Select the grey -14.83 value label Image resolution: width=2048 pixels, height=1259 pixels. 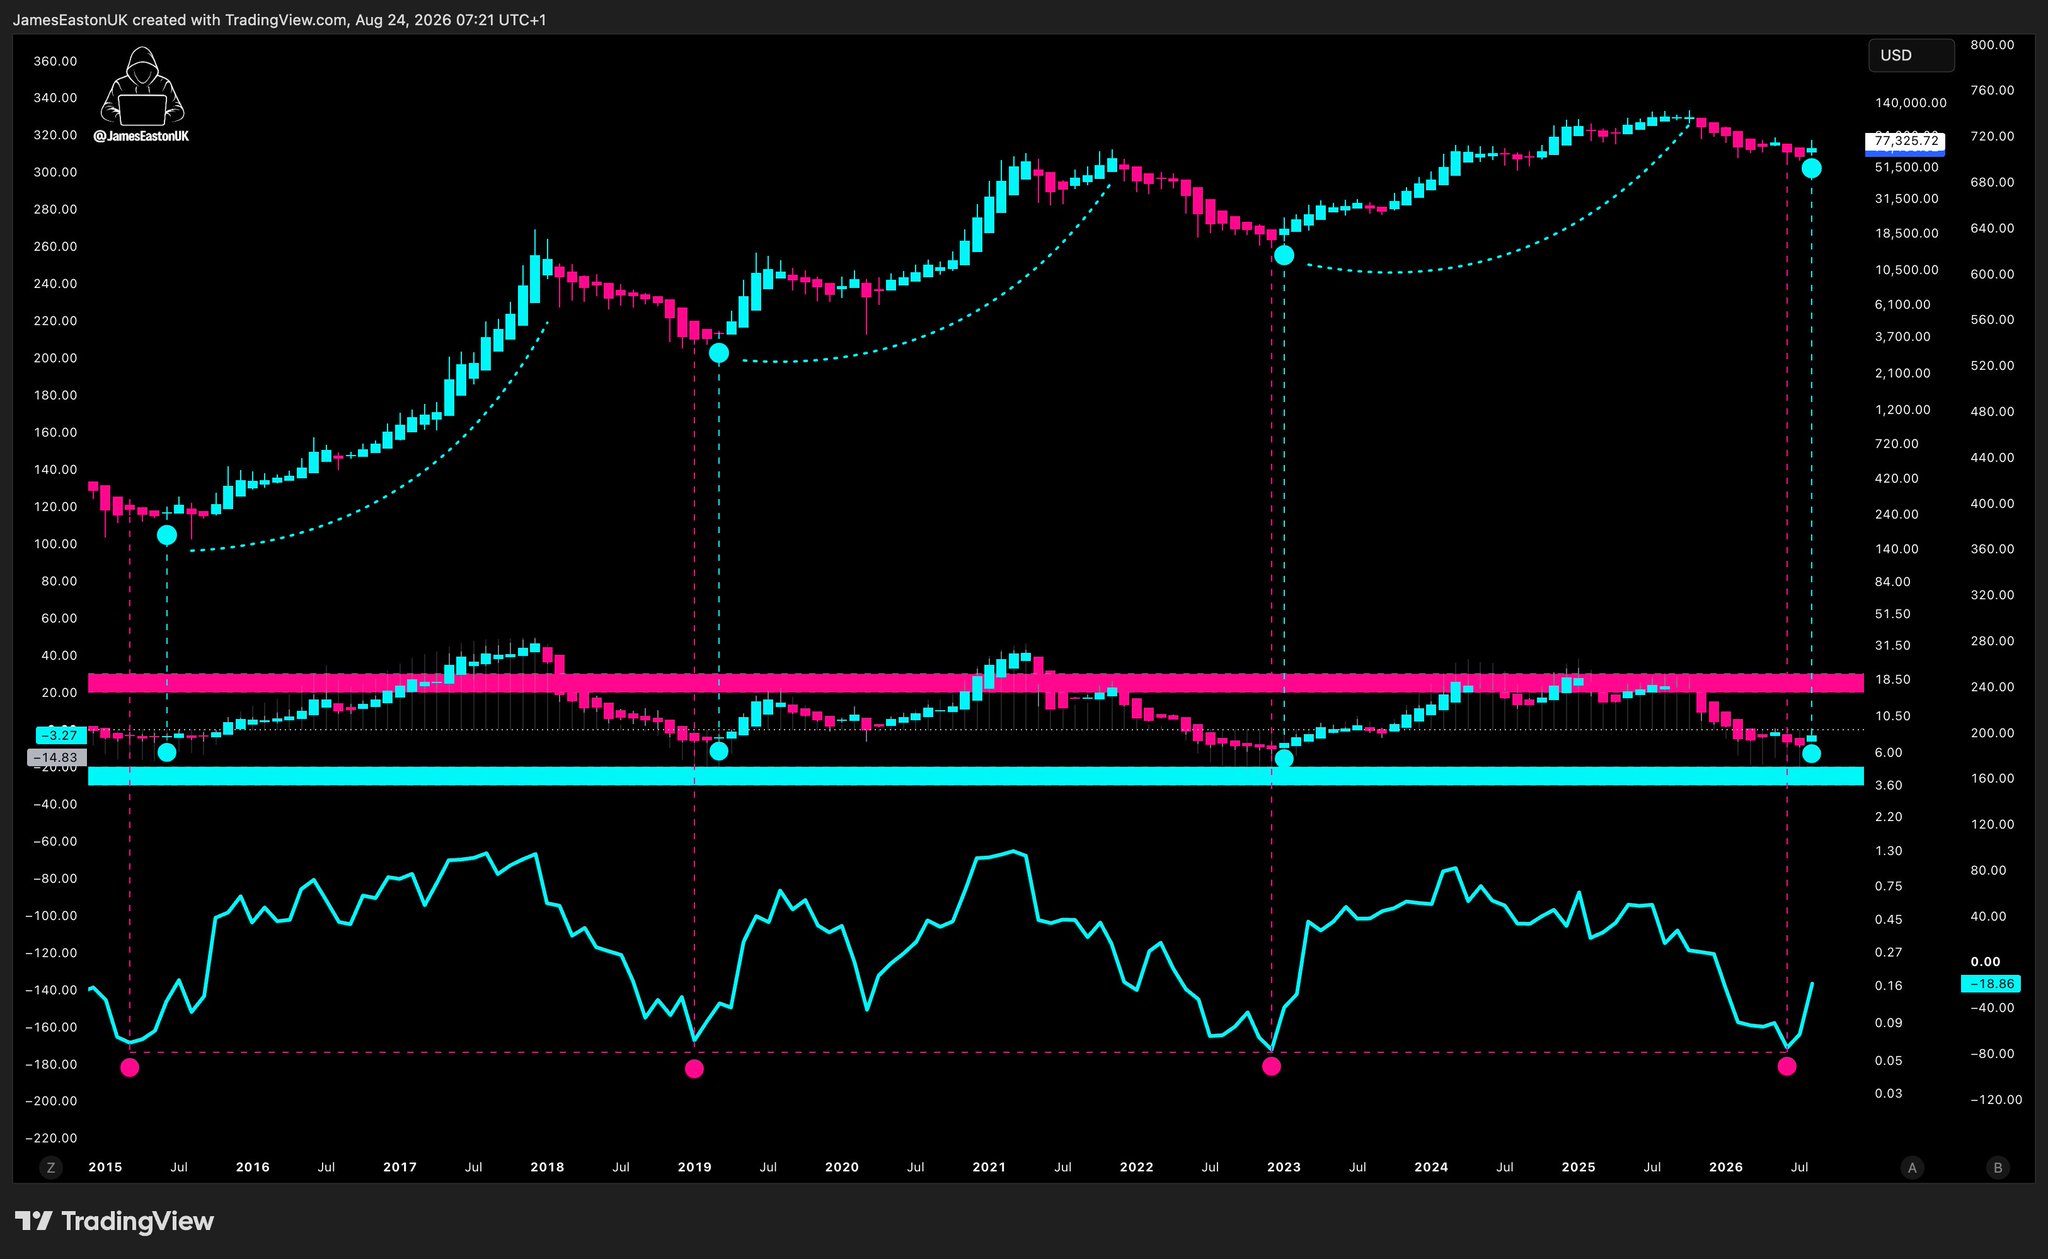click(56, 758)
